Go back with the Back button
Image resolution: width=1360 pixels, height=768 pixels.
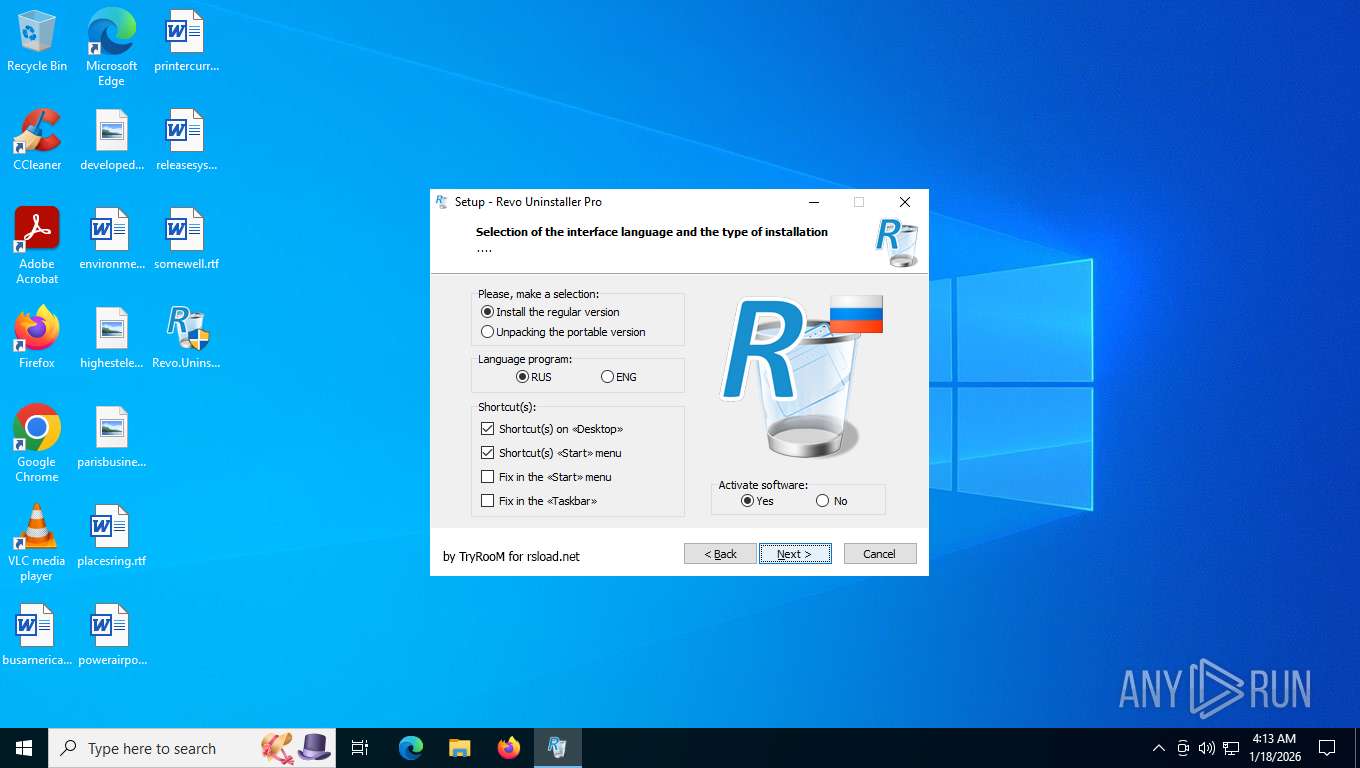coord(720,554)
